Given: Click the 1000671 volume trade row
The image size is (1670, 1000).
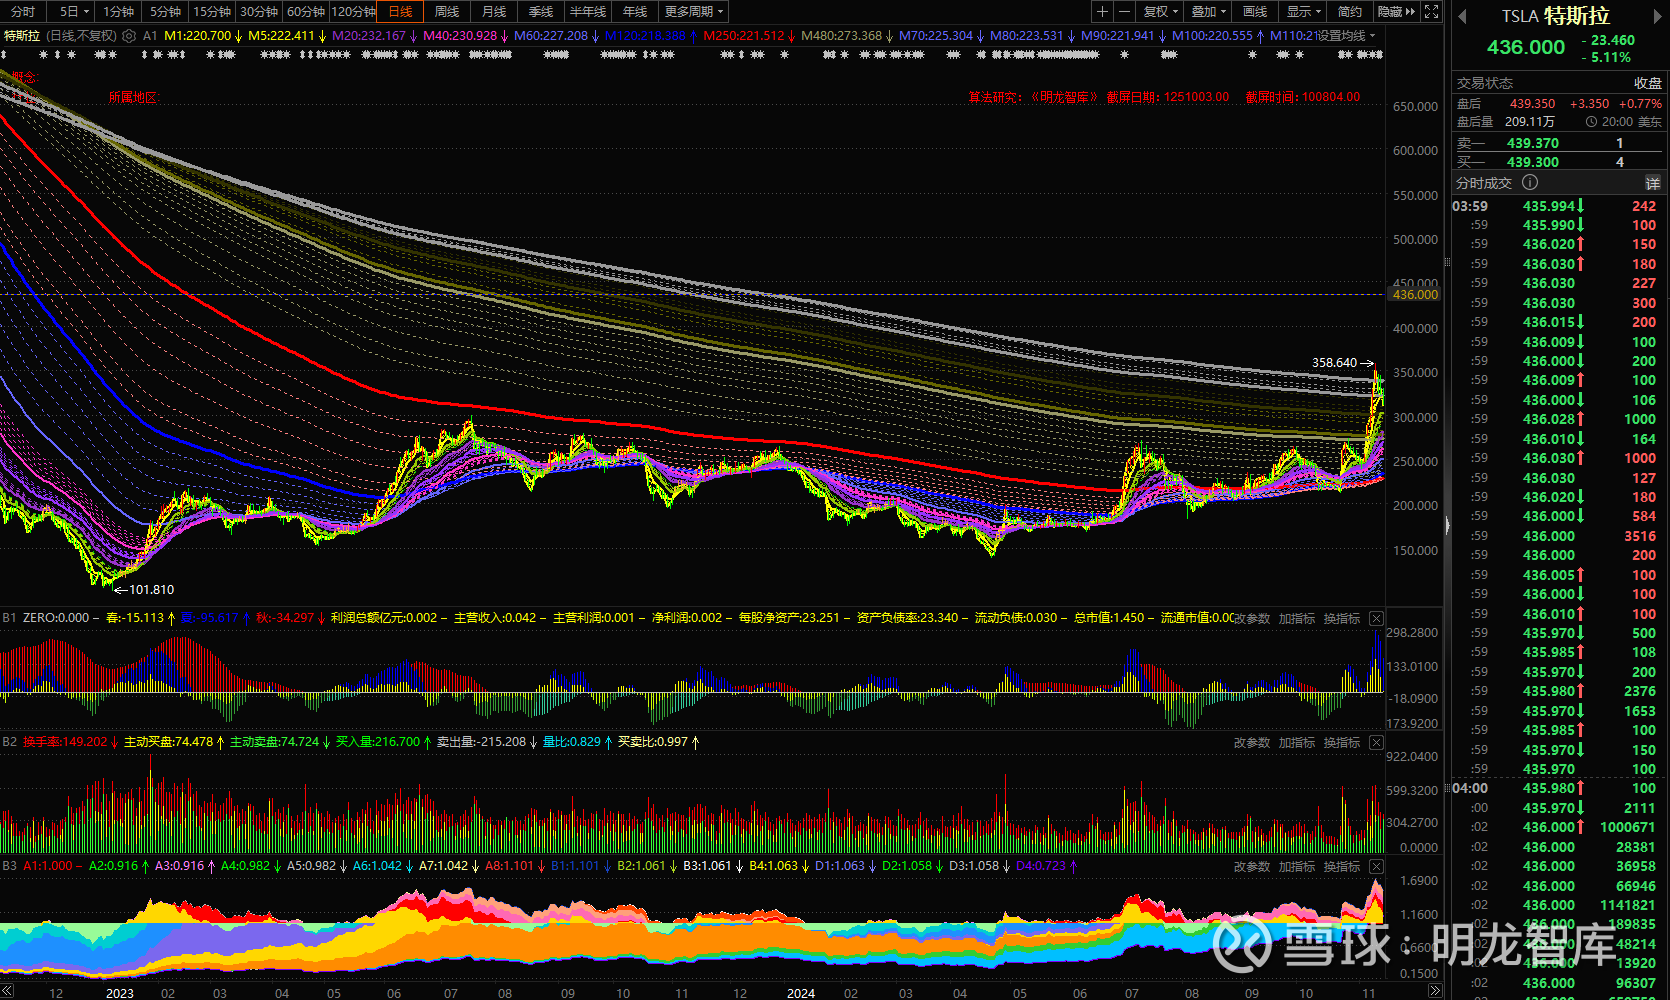Looking at the screenshot, I should (1558, 827).
